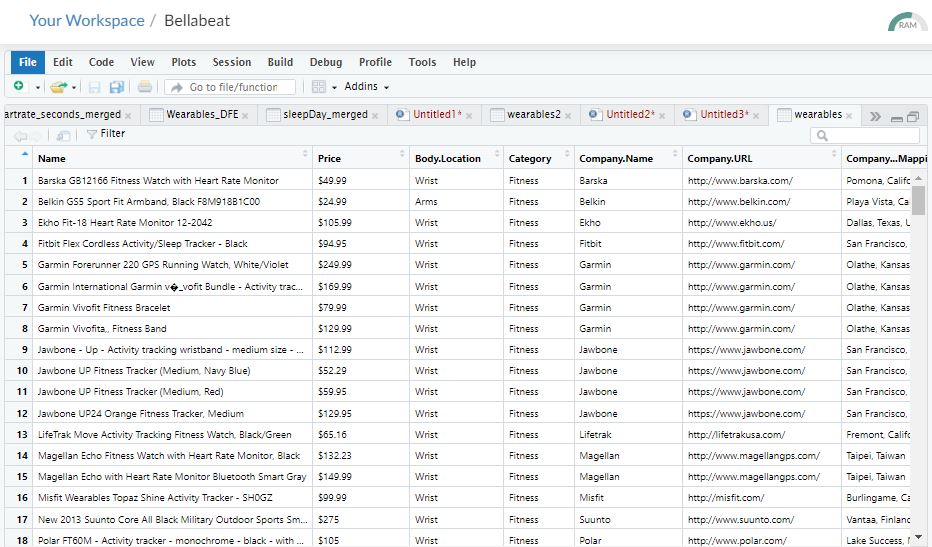The width and height of the screenshot is (932, 547).
Task: Click the RAM usage gauge icon
Action: coord(907,23)
